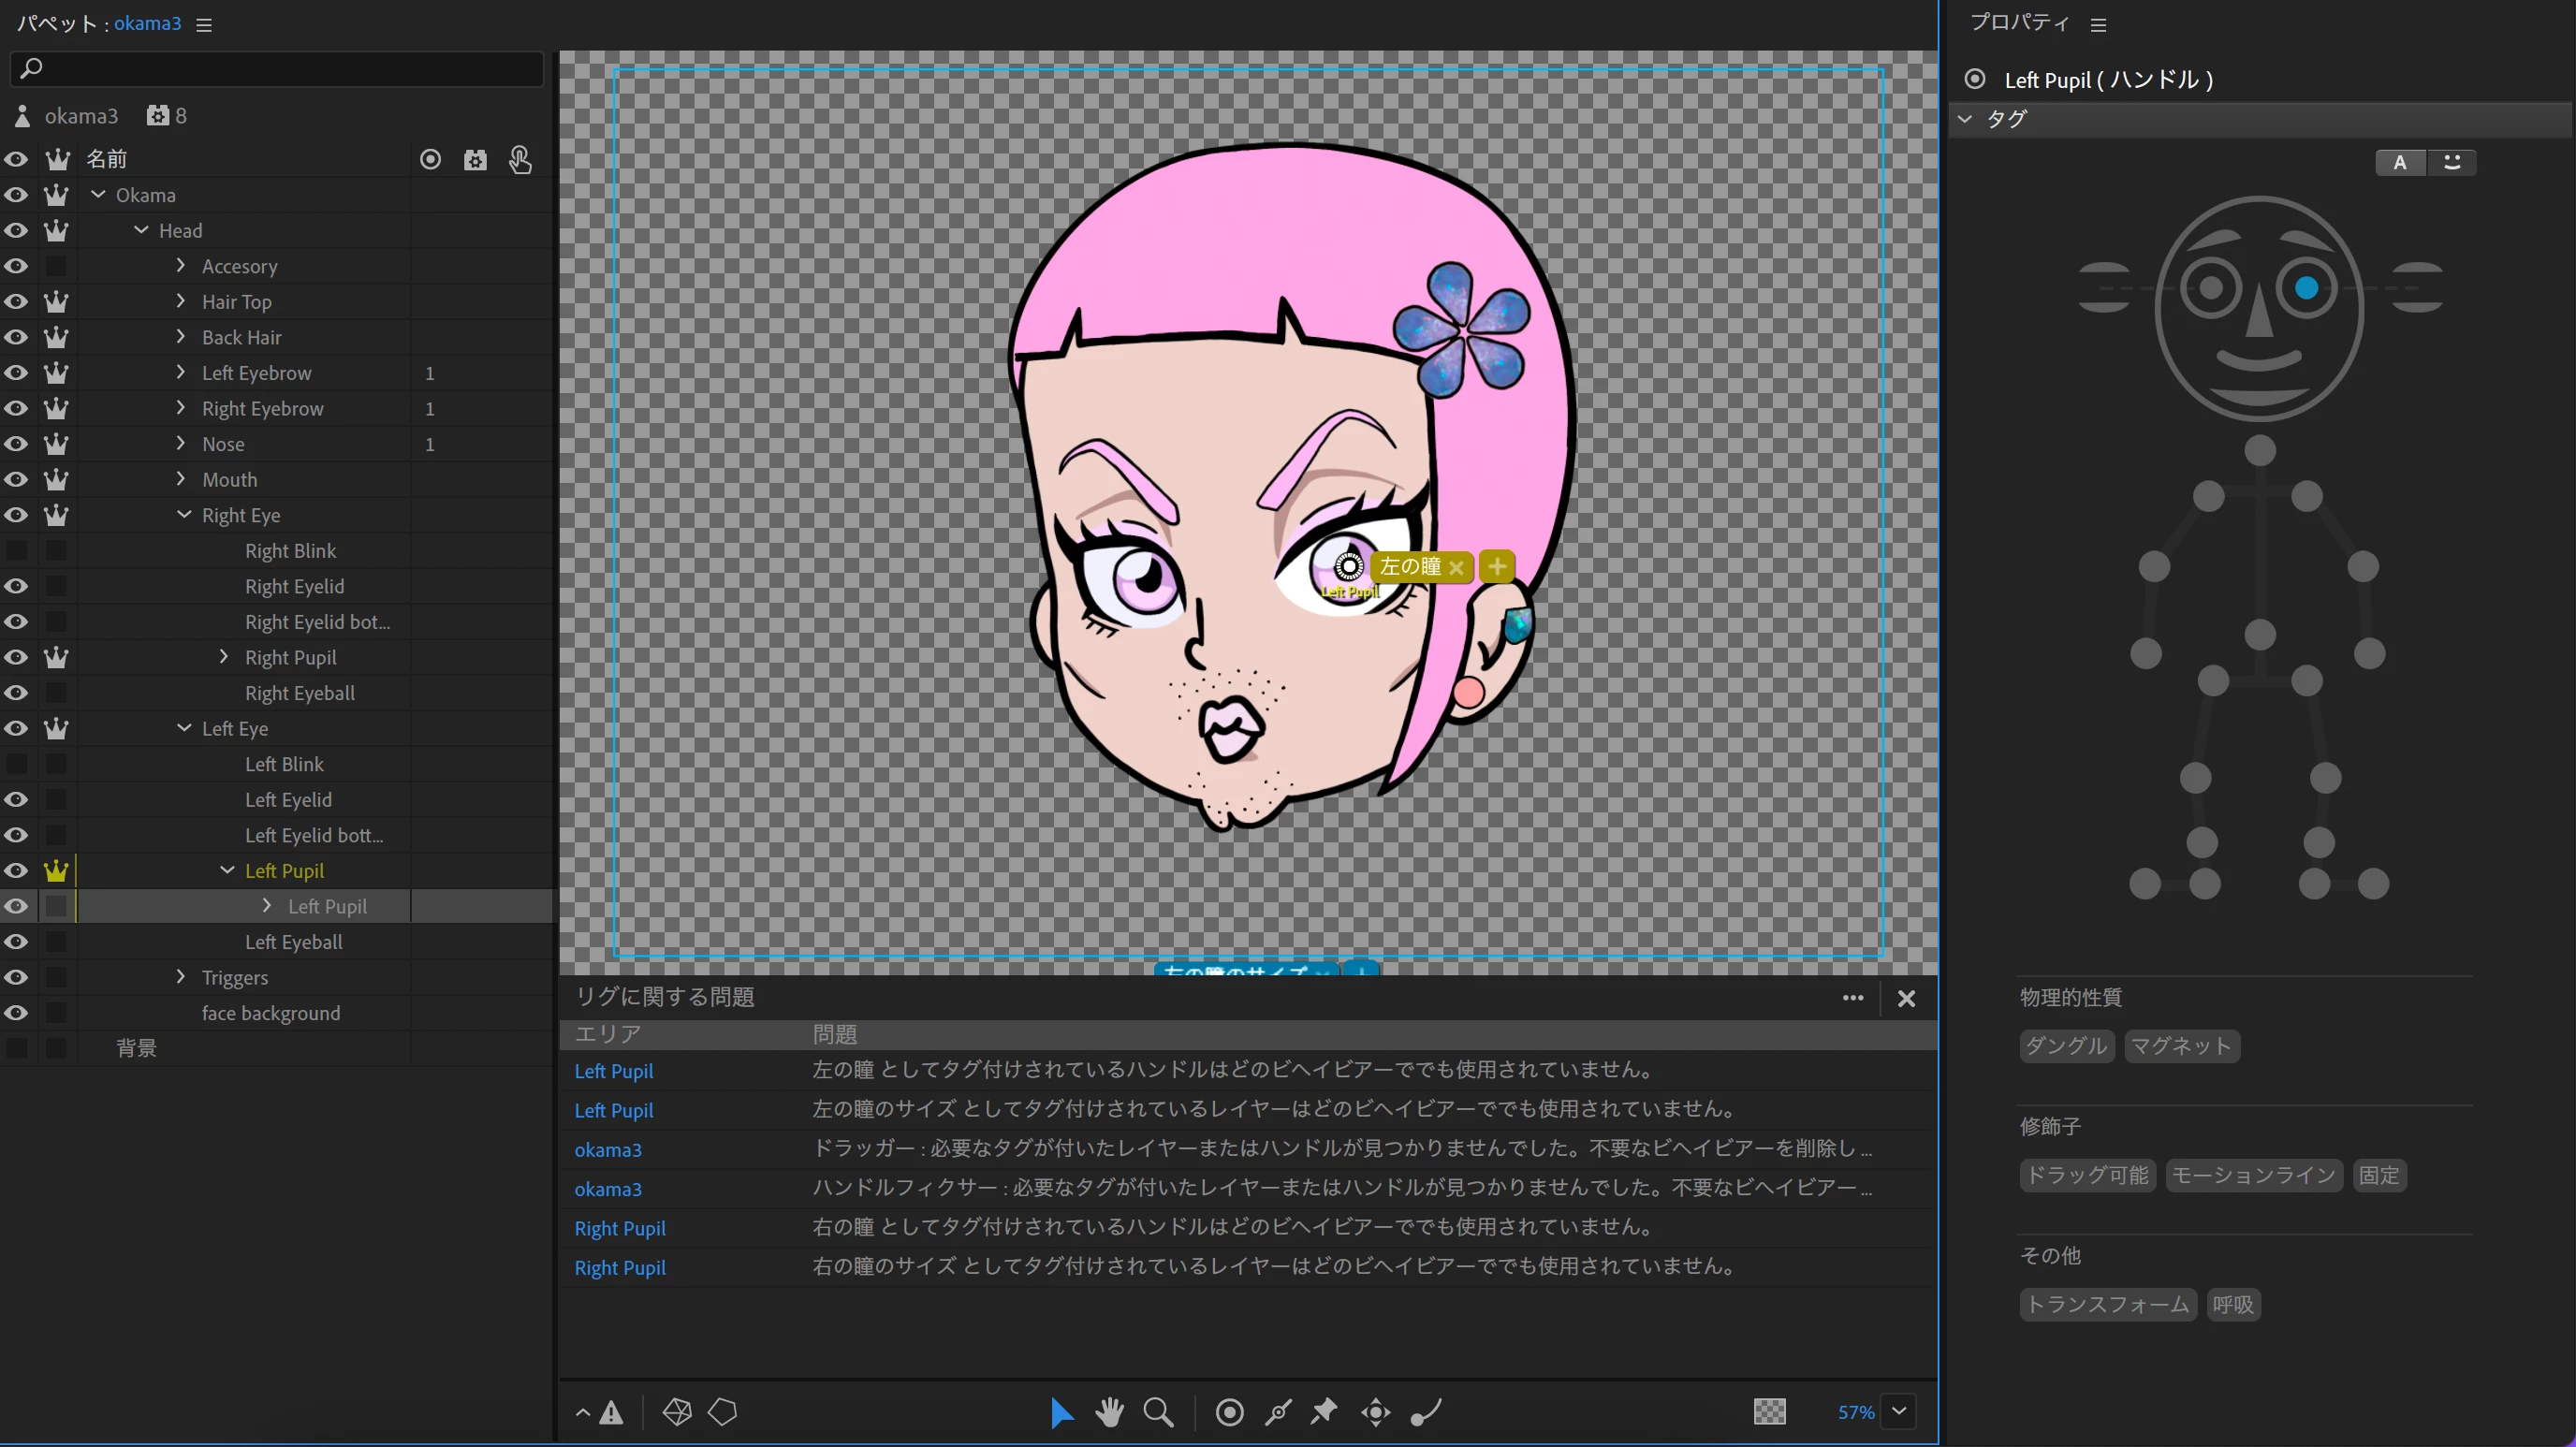Select the Handle tool in bottom toolbar

click(1229, 1412)
